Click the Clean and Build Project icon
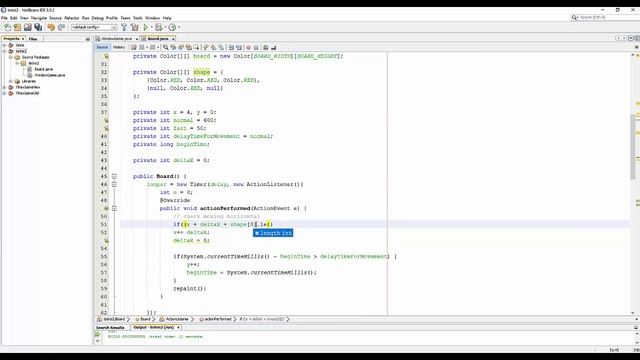640x360 pixels. (x=135, y=27)
